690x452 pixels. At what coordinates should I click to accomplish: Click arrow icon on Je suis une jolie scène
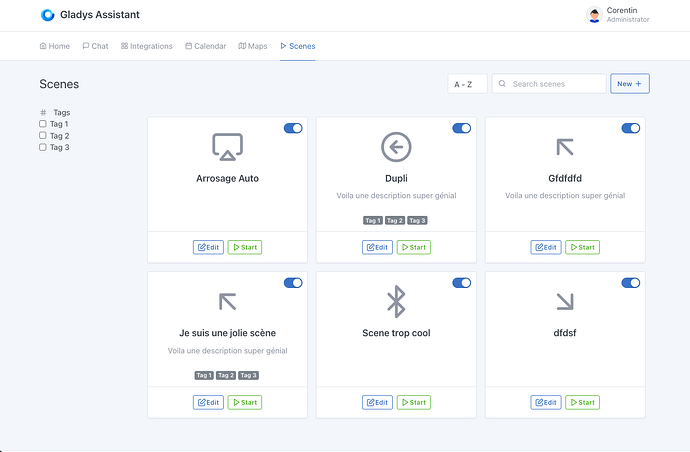227,301
